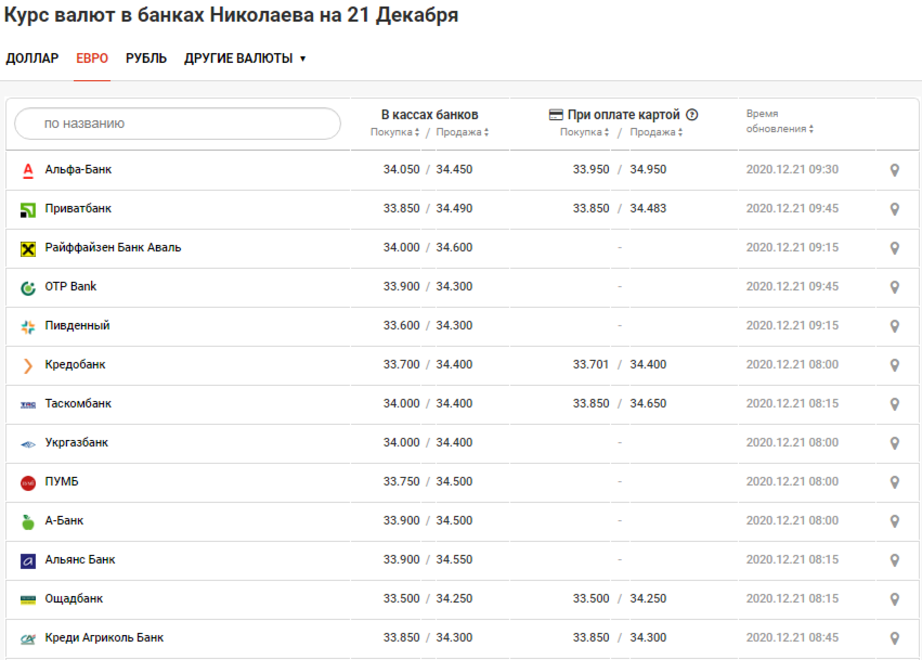Click the Privatbank location pin icon
Image resolution: width=922 pixels, height=660 pixels.
tap(895, 209)
